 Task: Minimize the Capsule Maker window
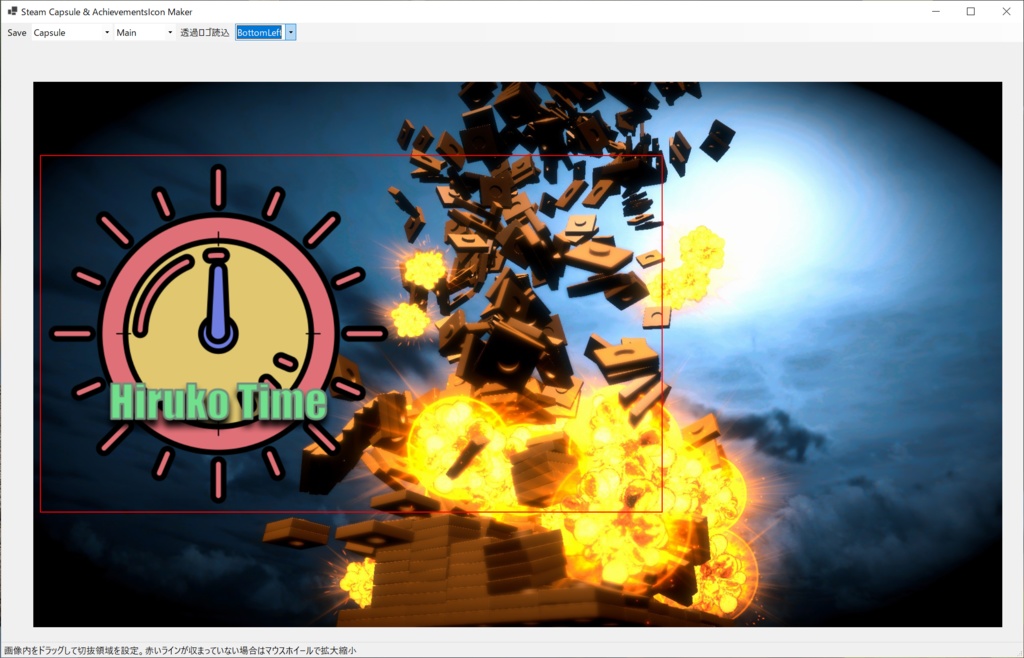936,11
